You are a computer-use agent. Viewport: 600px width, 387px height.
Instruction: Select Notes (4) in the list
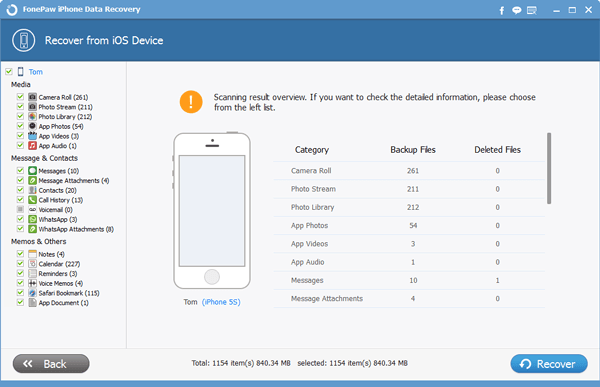[51, 255]
